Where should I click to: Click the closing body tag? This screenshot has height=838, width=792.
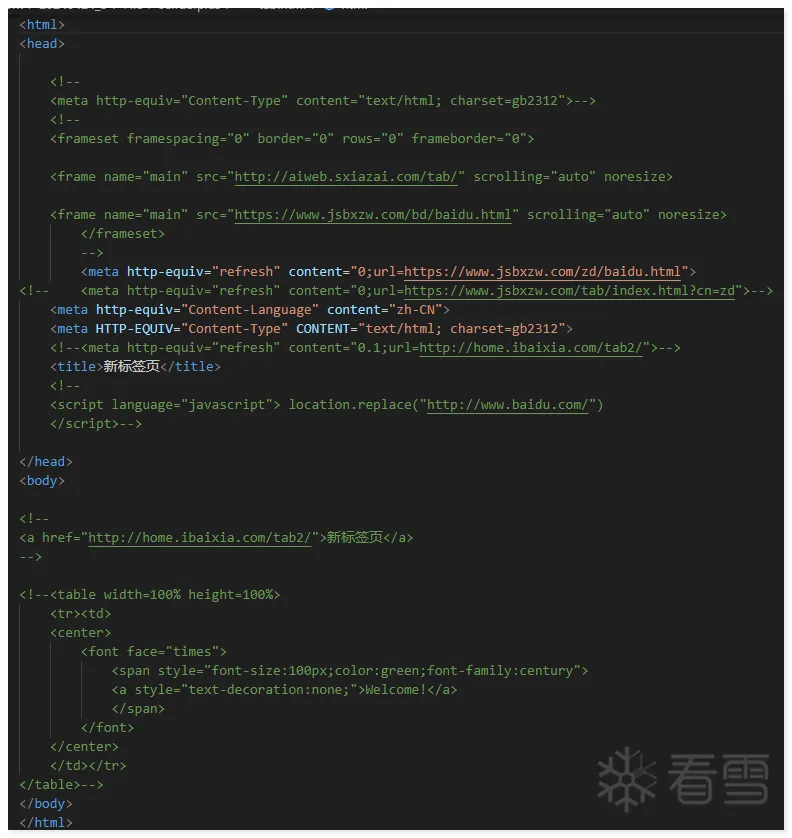pyautogui.click(x=46, y=804)
